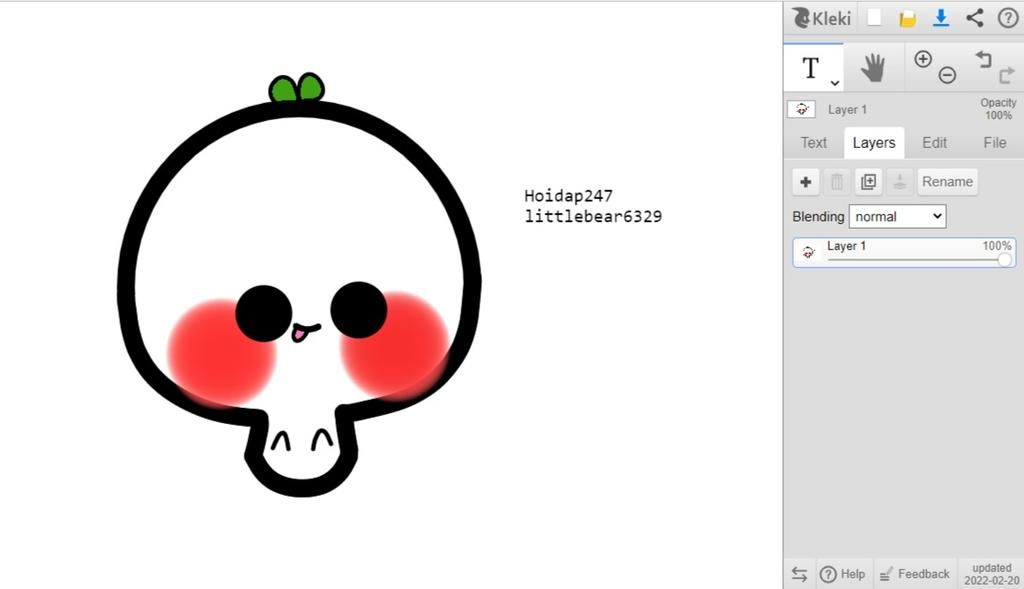1024x589 pixels.
Task: Add a new layer
Action: pos(806,182)
